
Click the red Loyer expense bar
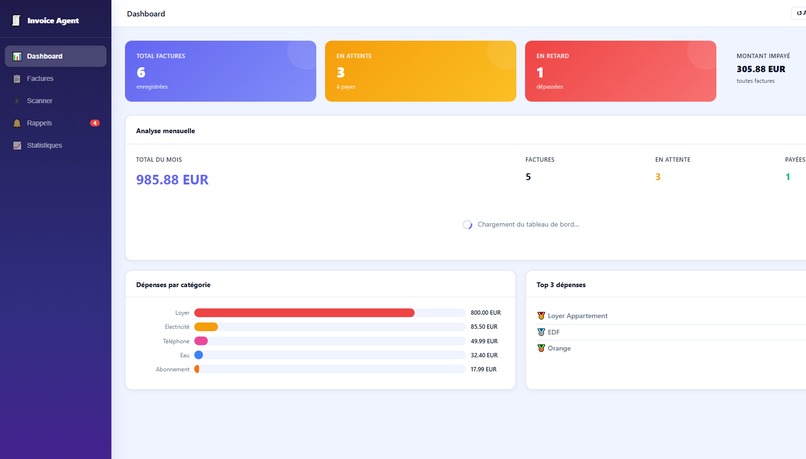304,313
